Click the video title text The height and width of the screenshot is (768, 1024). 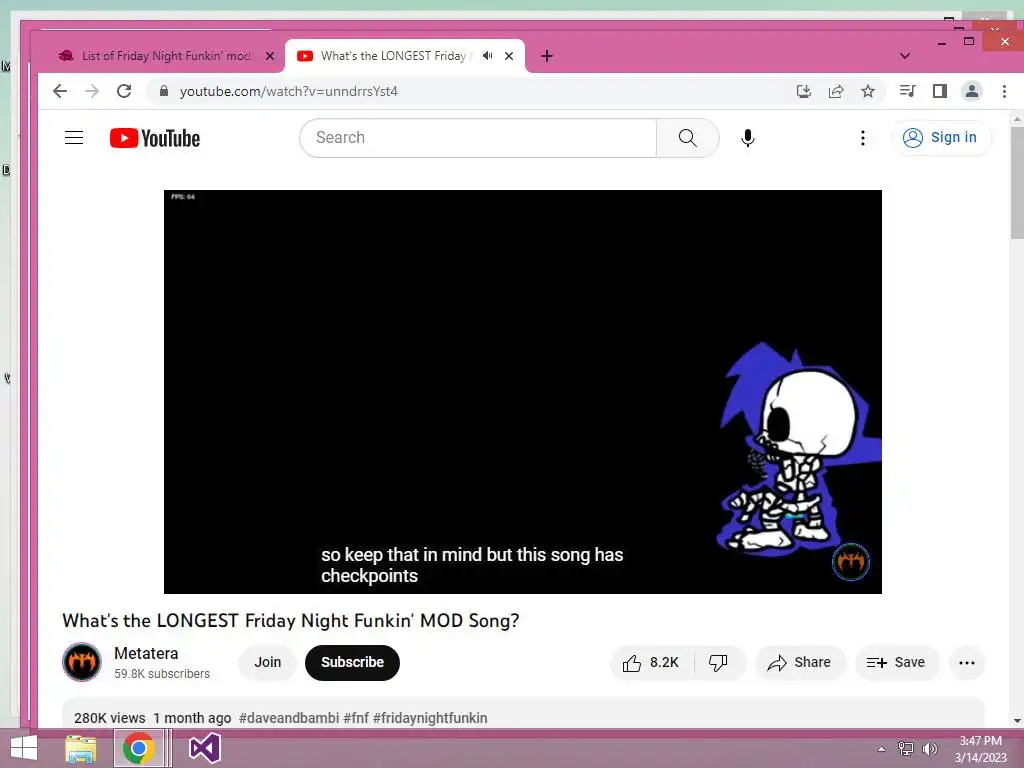pos(291,620)
